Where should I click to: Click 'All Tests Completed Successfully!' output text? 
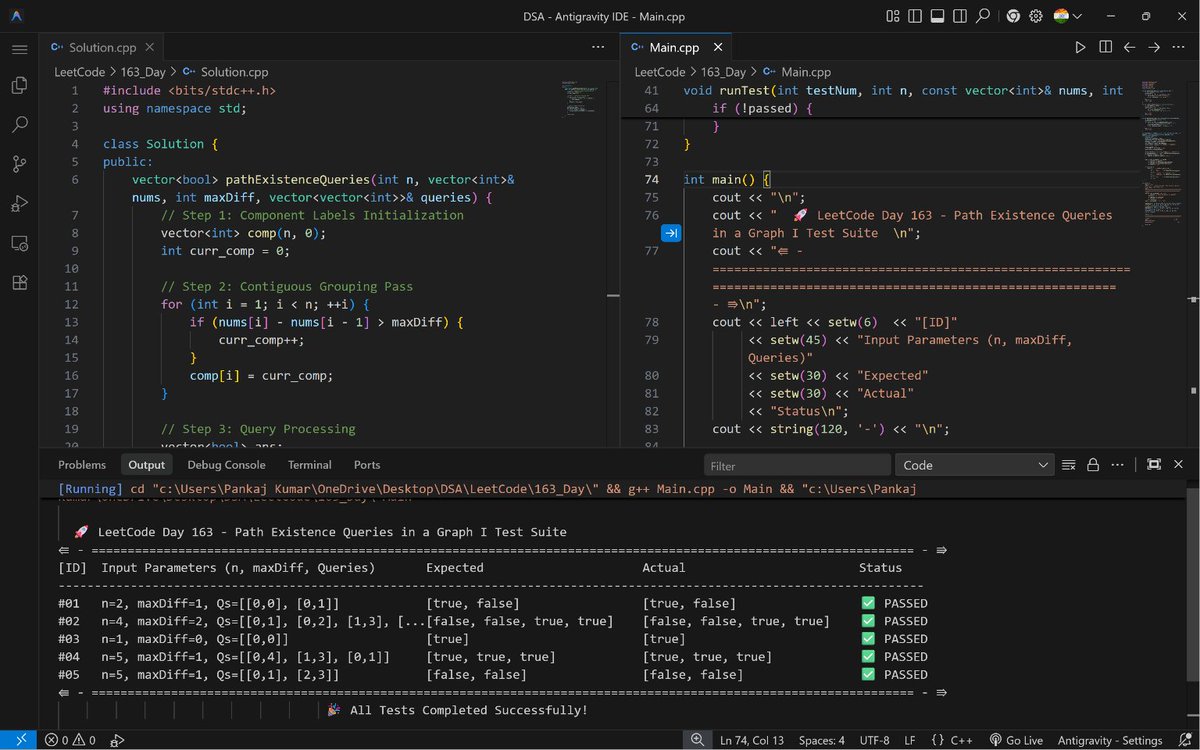point(469,710)
